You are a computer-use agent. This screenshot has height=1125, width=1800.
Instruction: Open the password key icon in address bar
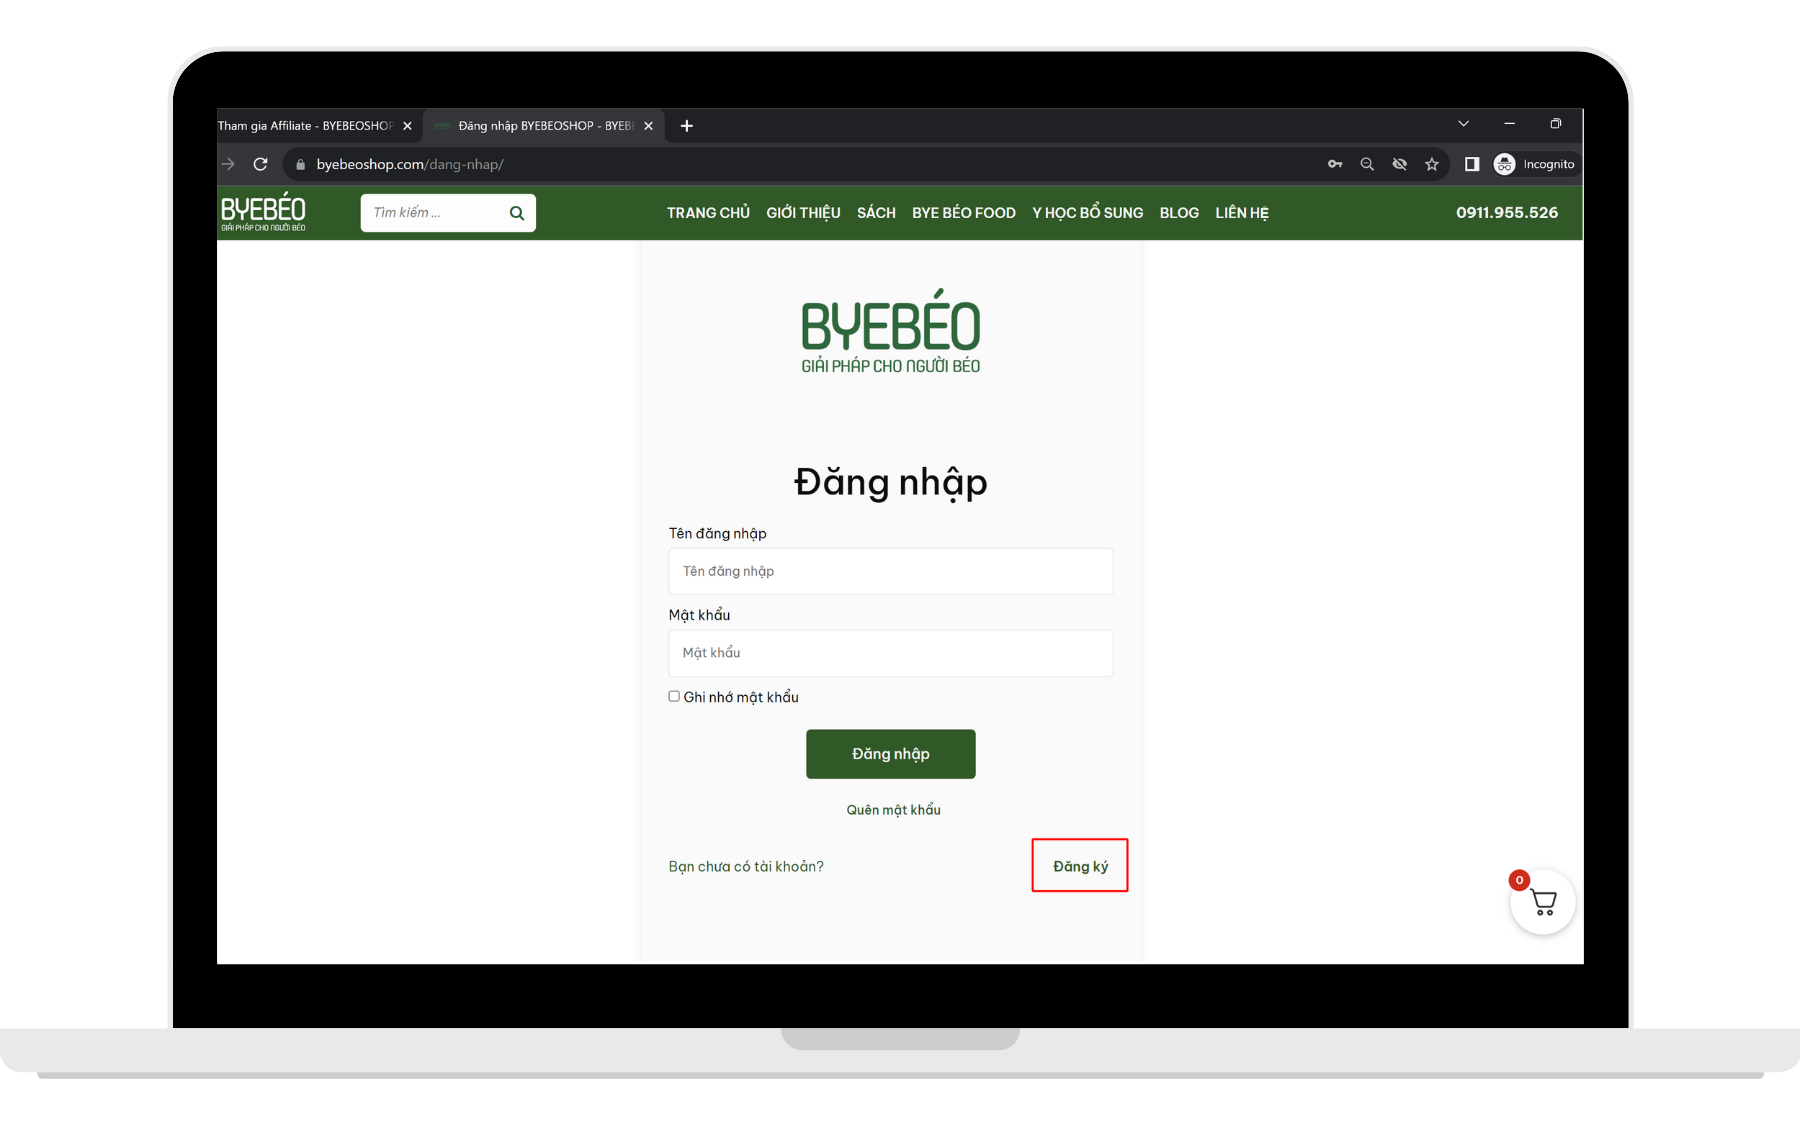[1335, 164]
